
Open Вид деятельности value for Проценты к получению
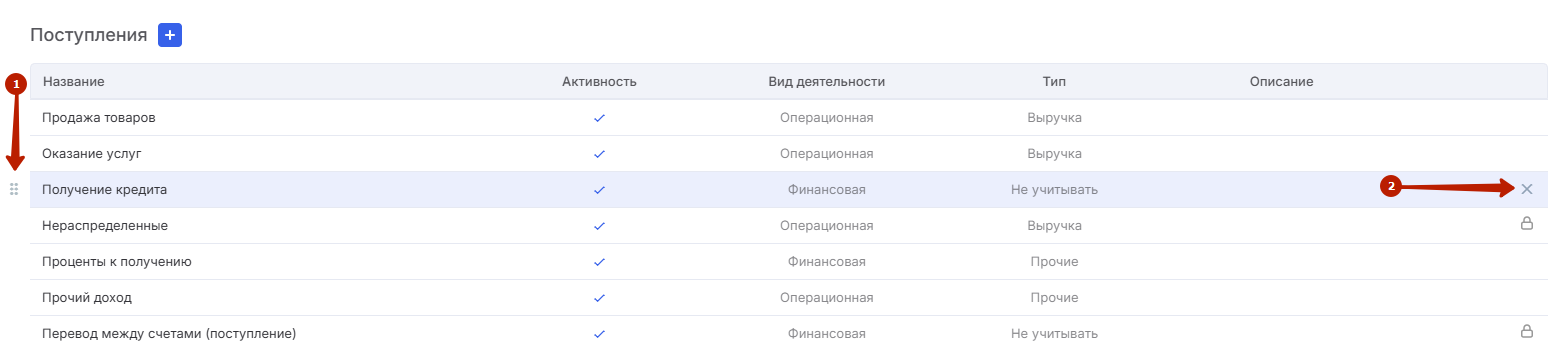[826, 262]
